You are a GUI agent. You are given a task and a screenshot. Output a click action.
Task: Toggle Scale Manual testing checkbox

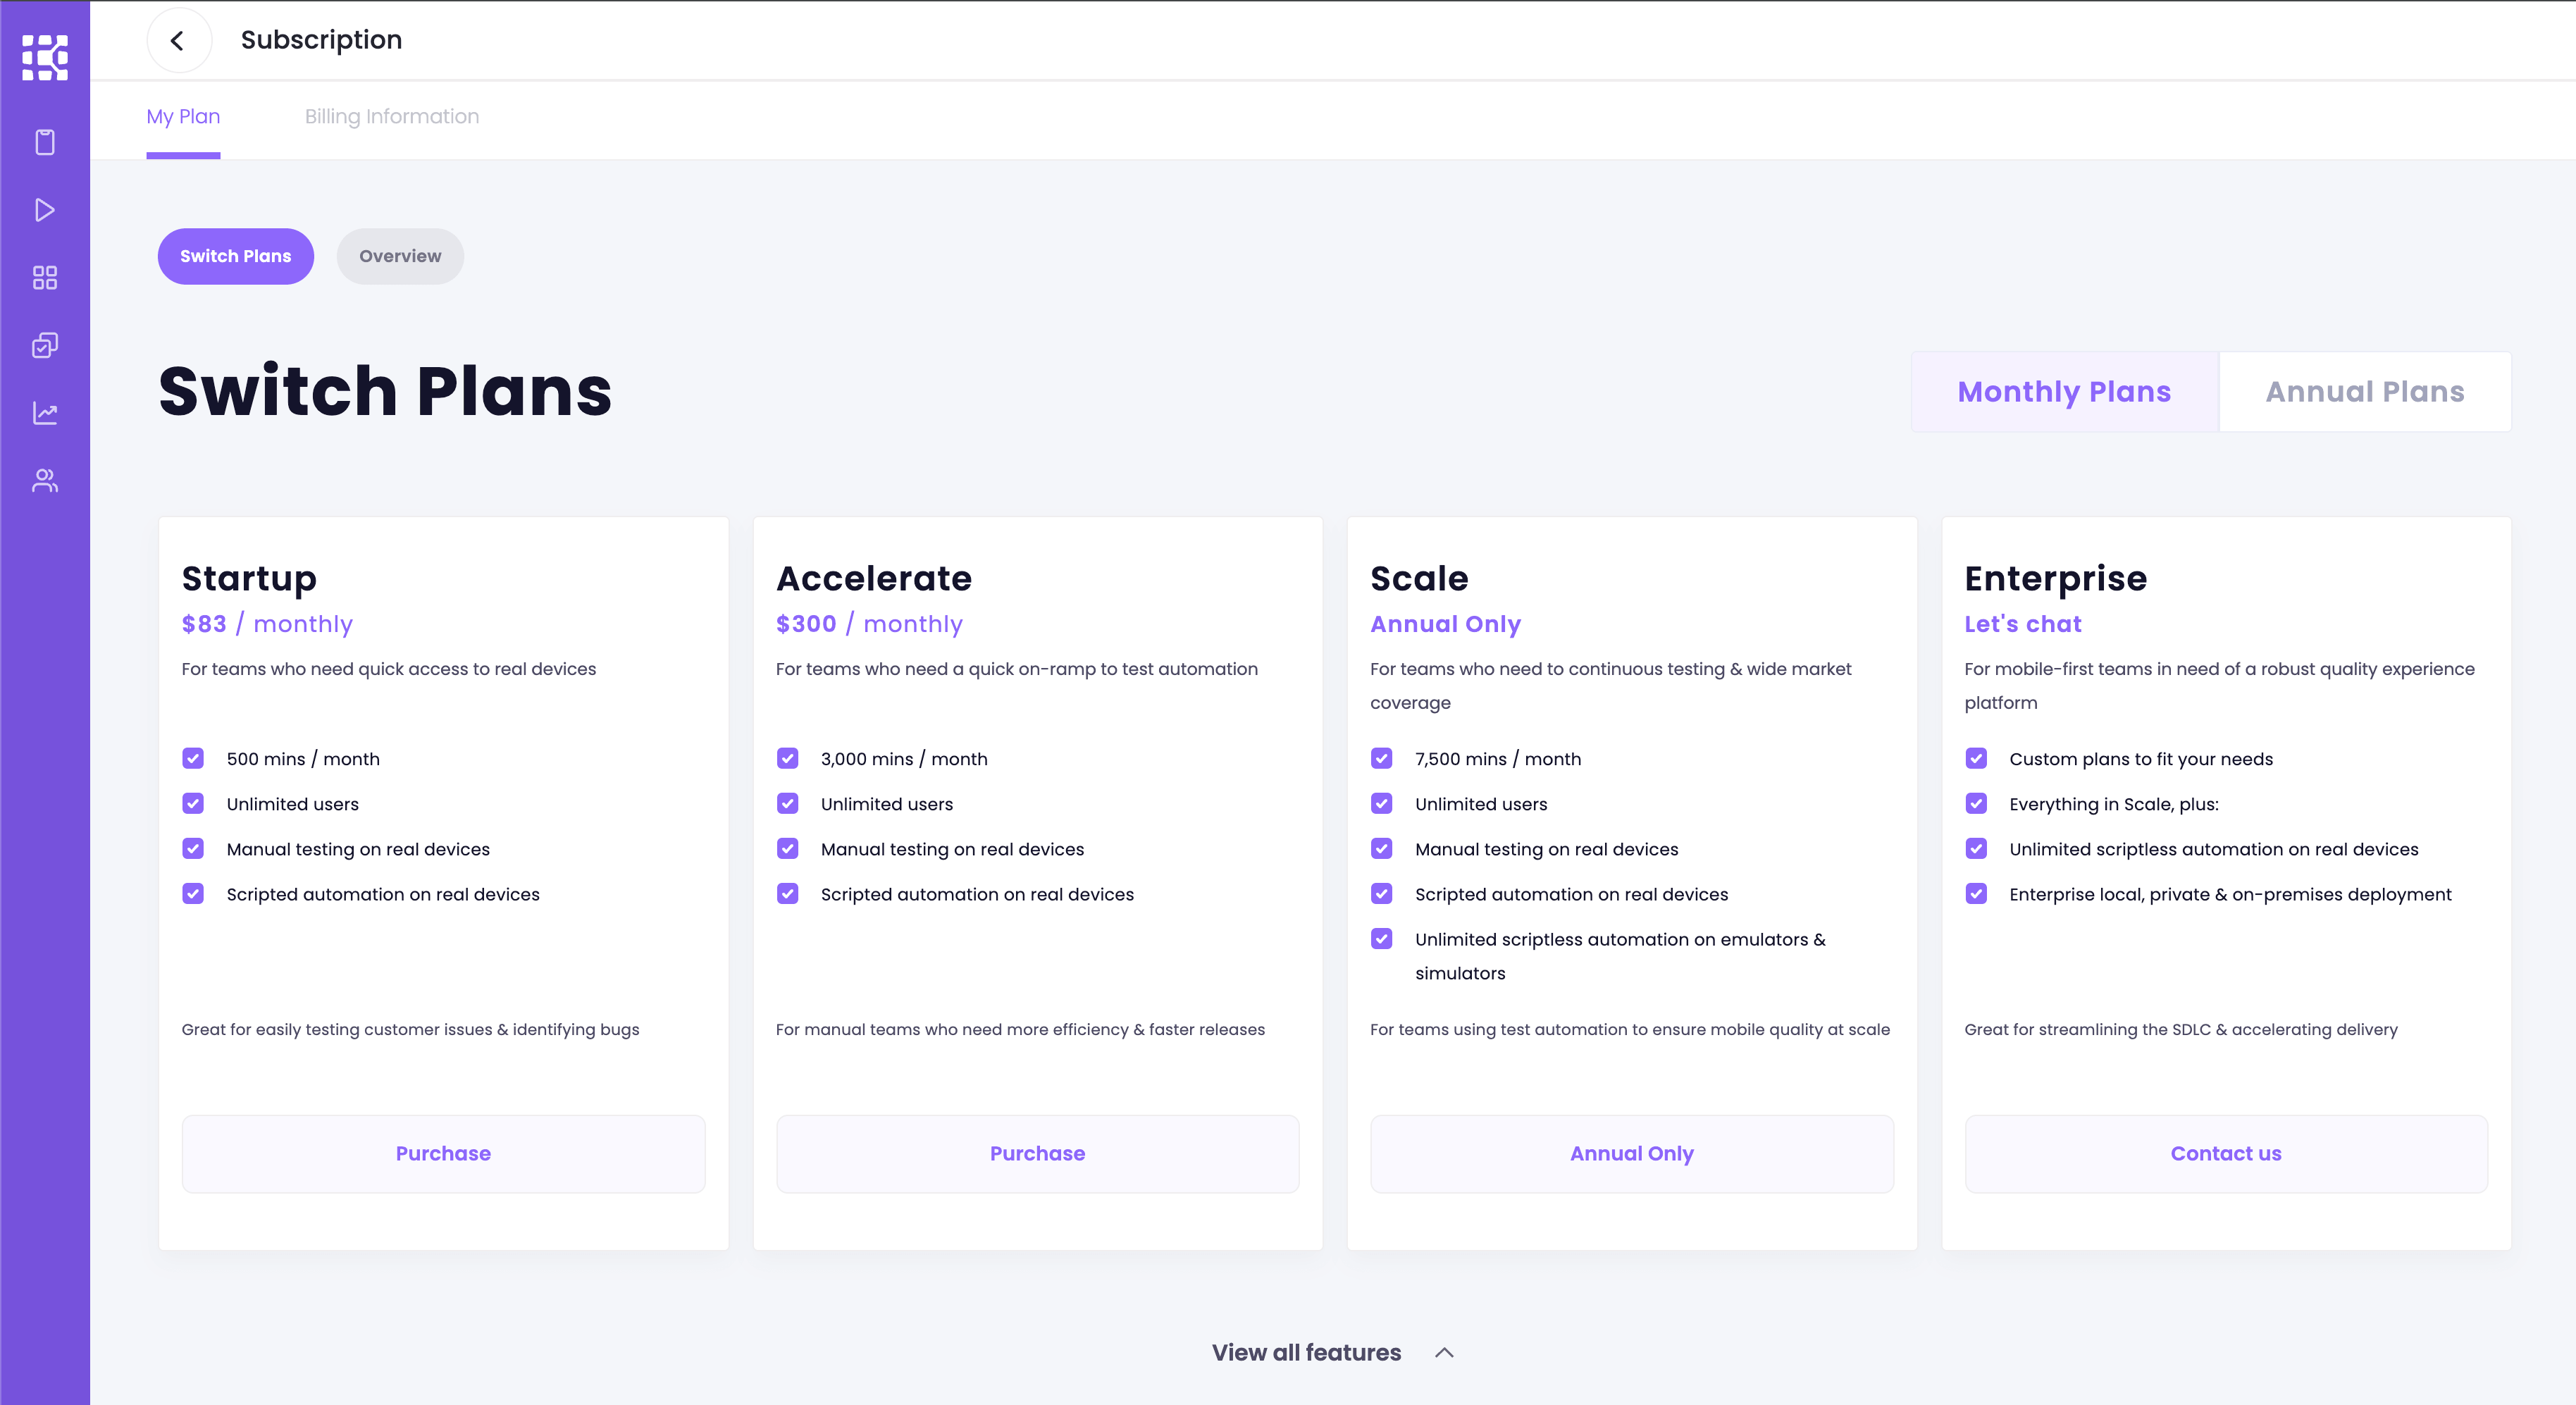click(1382, 849)
